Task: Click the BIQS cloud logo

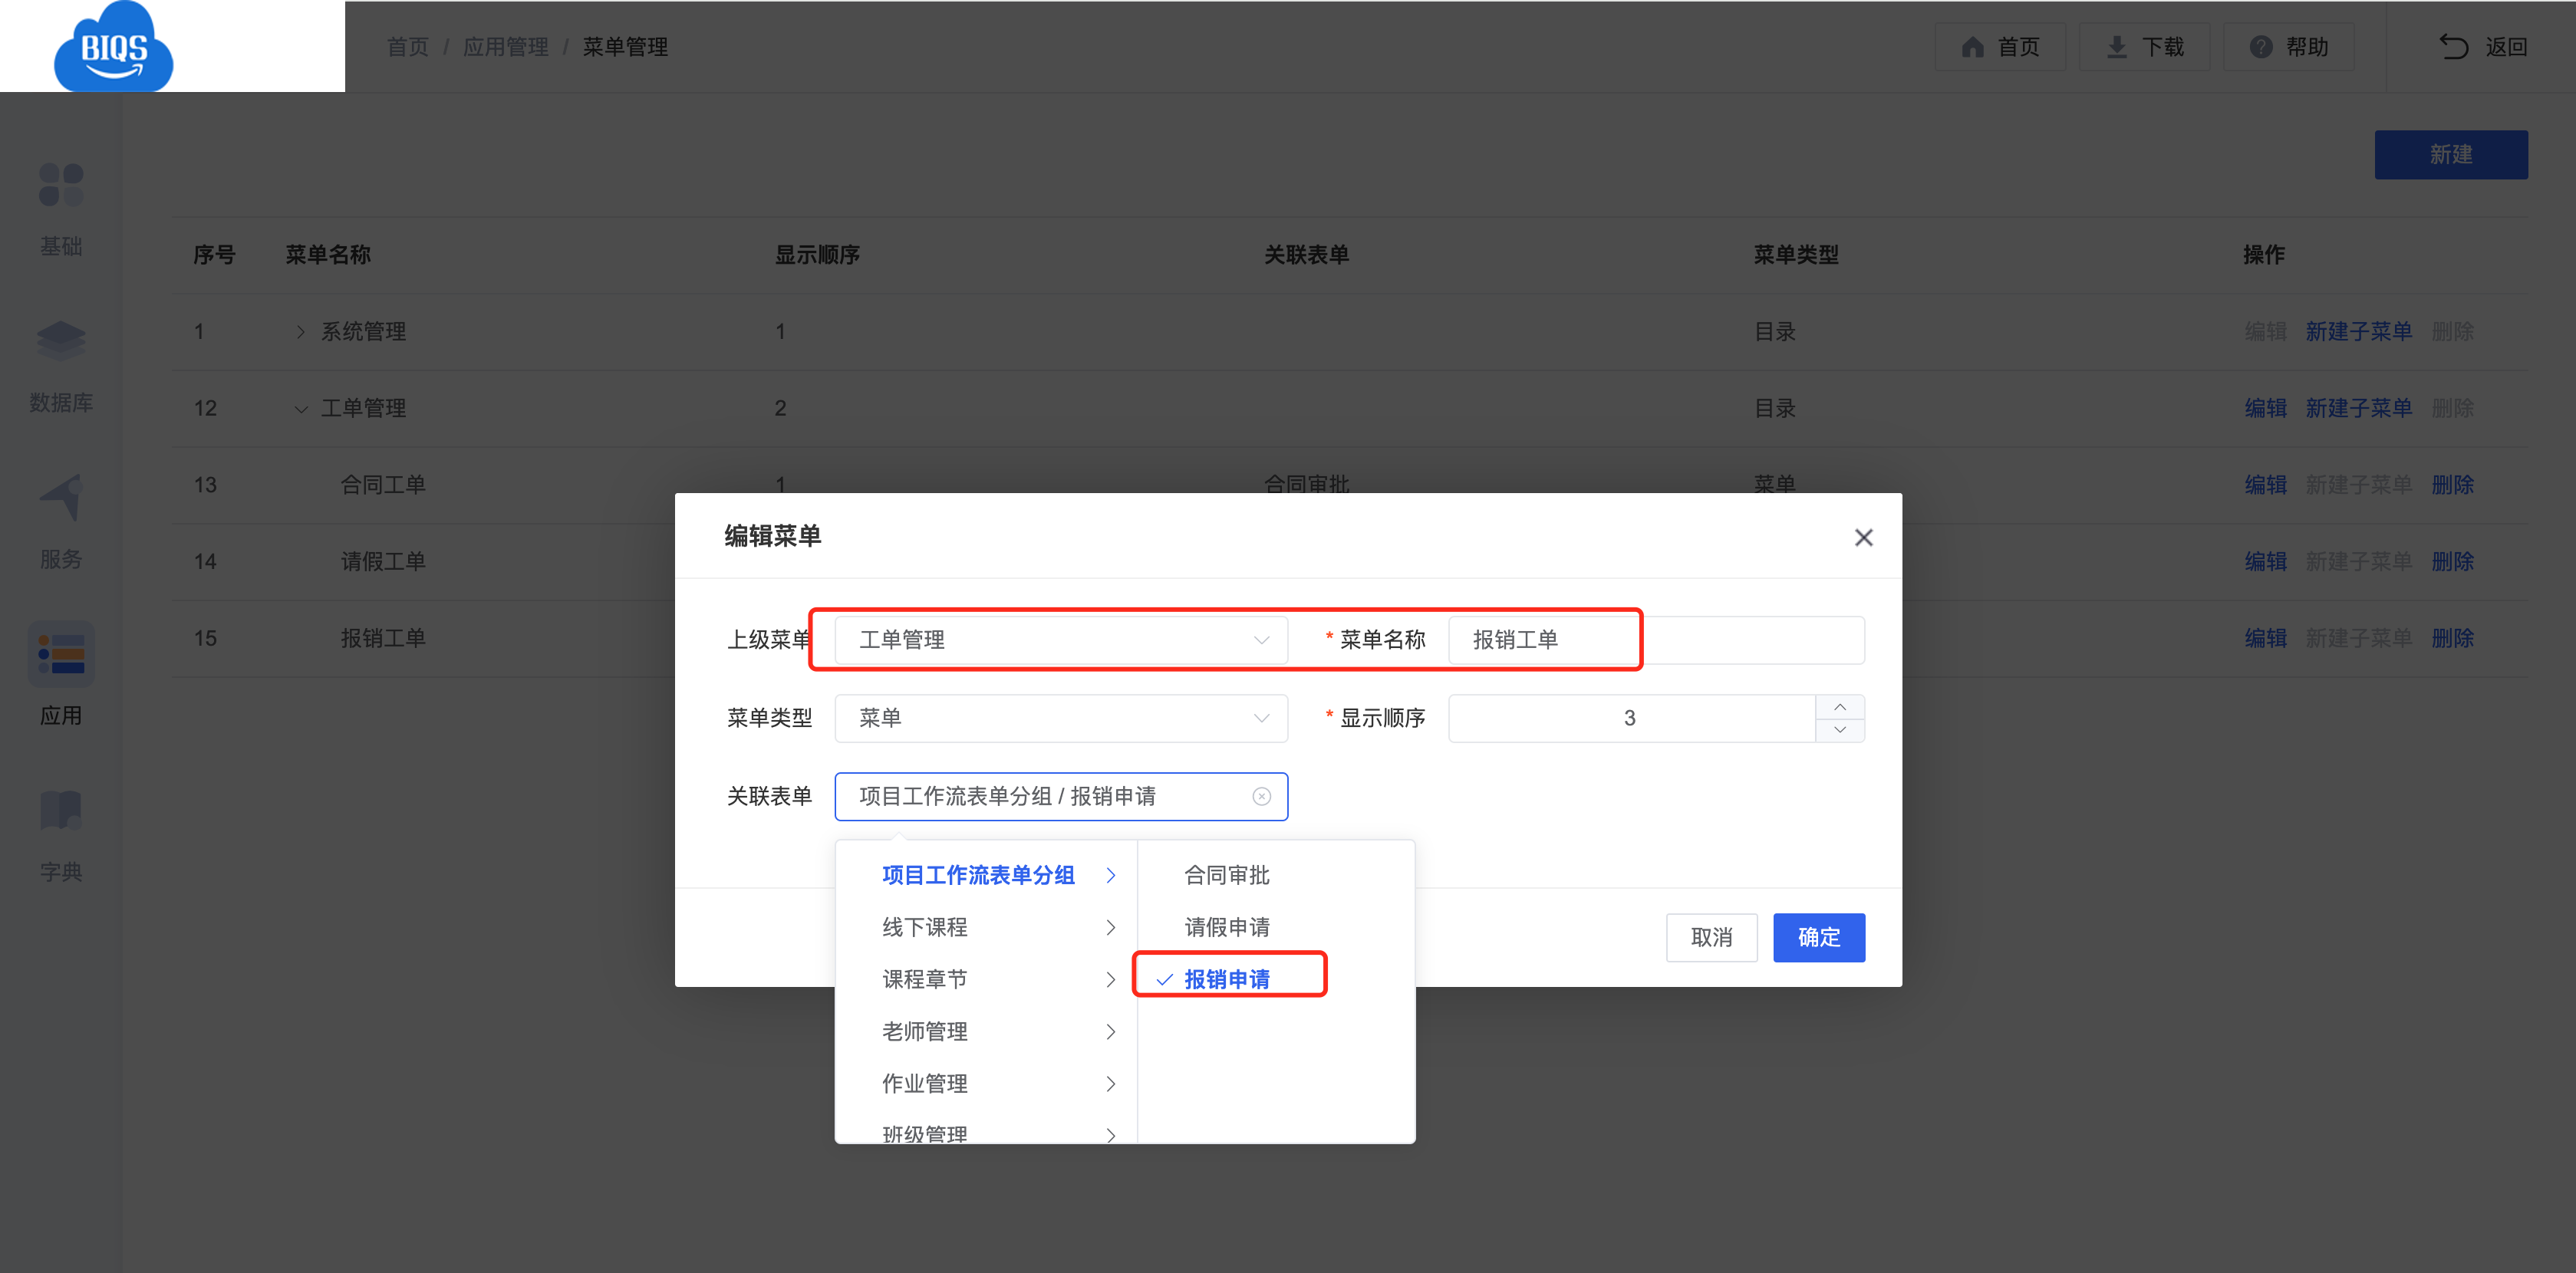Action: tap(113, 46)
